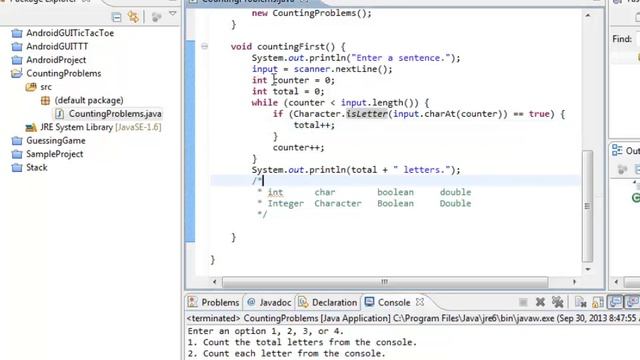Switch to the Javadoc tab
This screenshot has height=360, width=640.
pyautogui.click(x=269, y=302)
